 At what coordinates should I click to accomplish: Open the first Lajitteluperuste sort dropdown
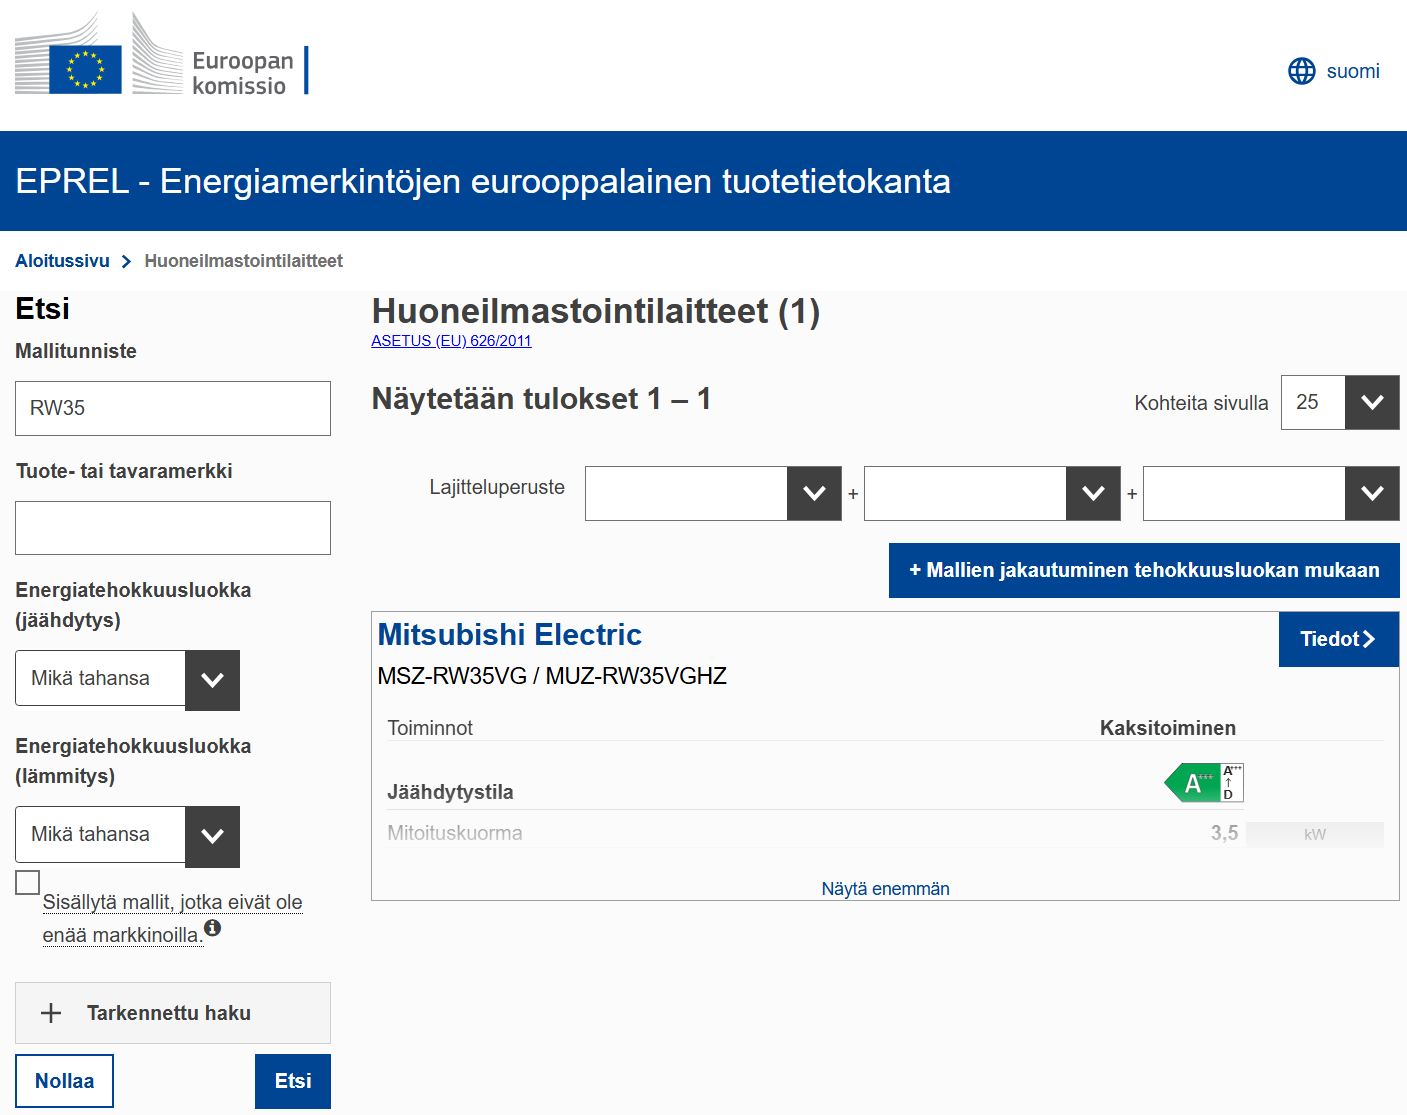[x=713, y=493]
